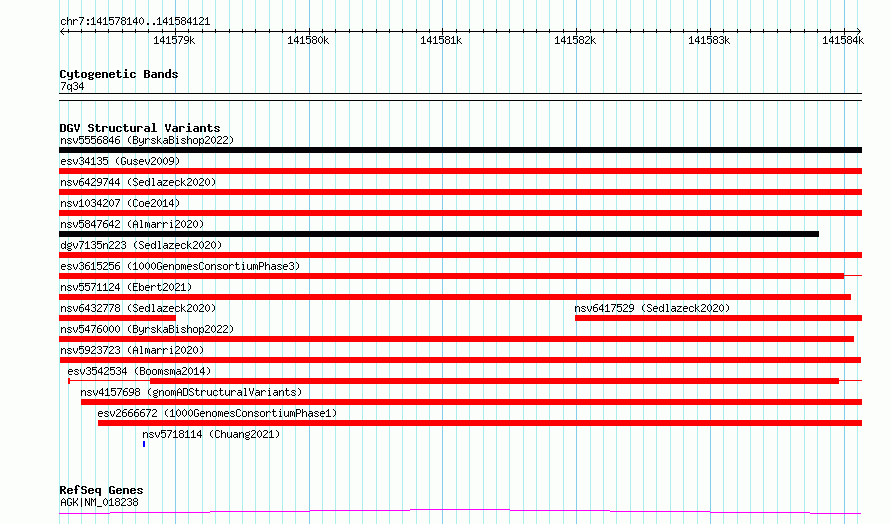The image size is (890, 524).
Task: Click esv3542534 (Boomsma2014) label
Action: click(139, 371)
